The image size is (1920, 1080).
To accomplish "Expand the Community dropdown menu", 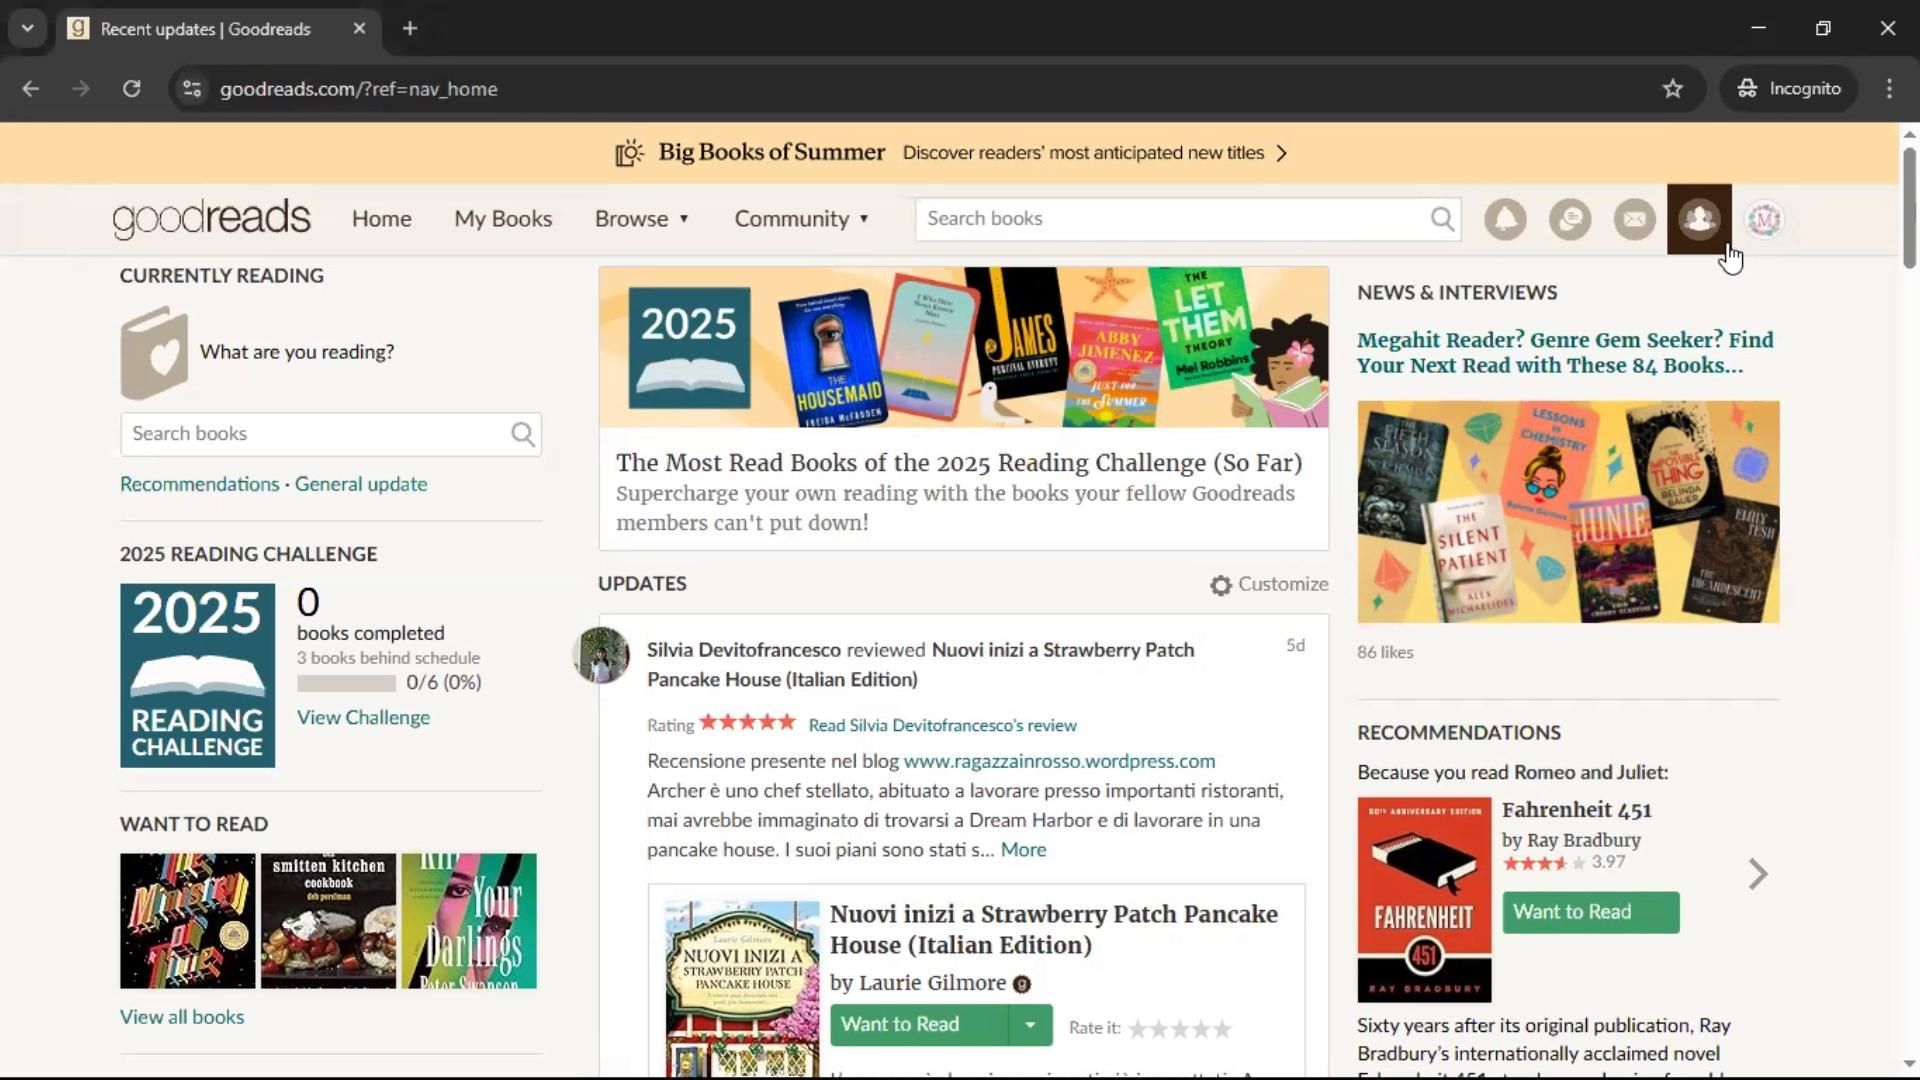I will [x=801, y=219].
